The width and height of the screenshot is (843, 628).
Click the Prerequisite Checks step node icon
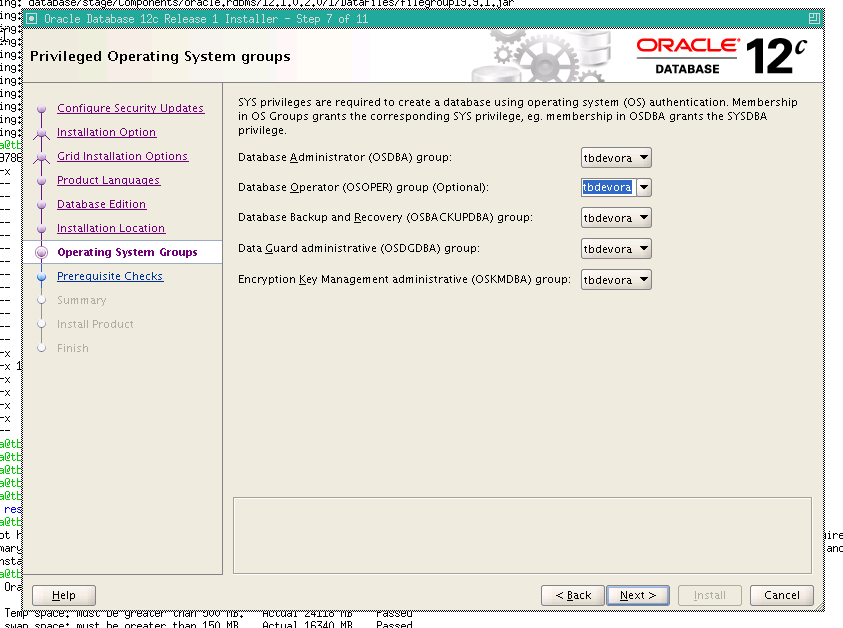(x=41, y=276)
